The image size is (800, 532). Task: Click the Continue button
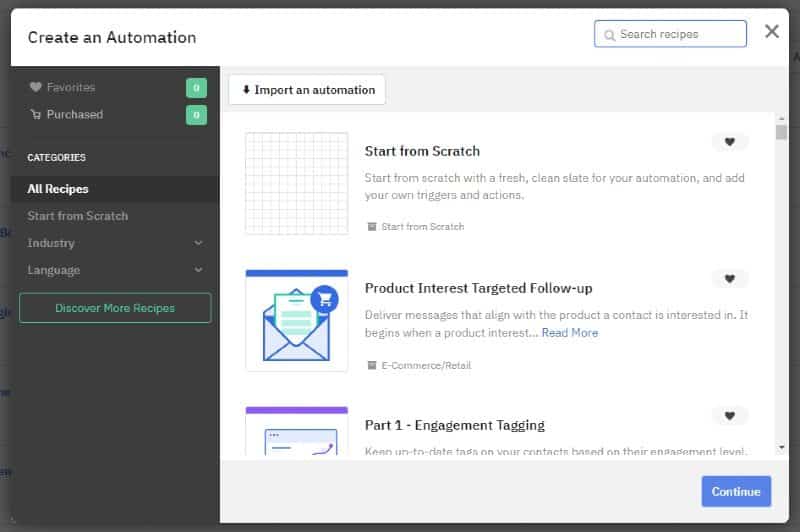pos(736,492)
